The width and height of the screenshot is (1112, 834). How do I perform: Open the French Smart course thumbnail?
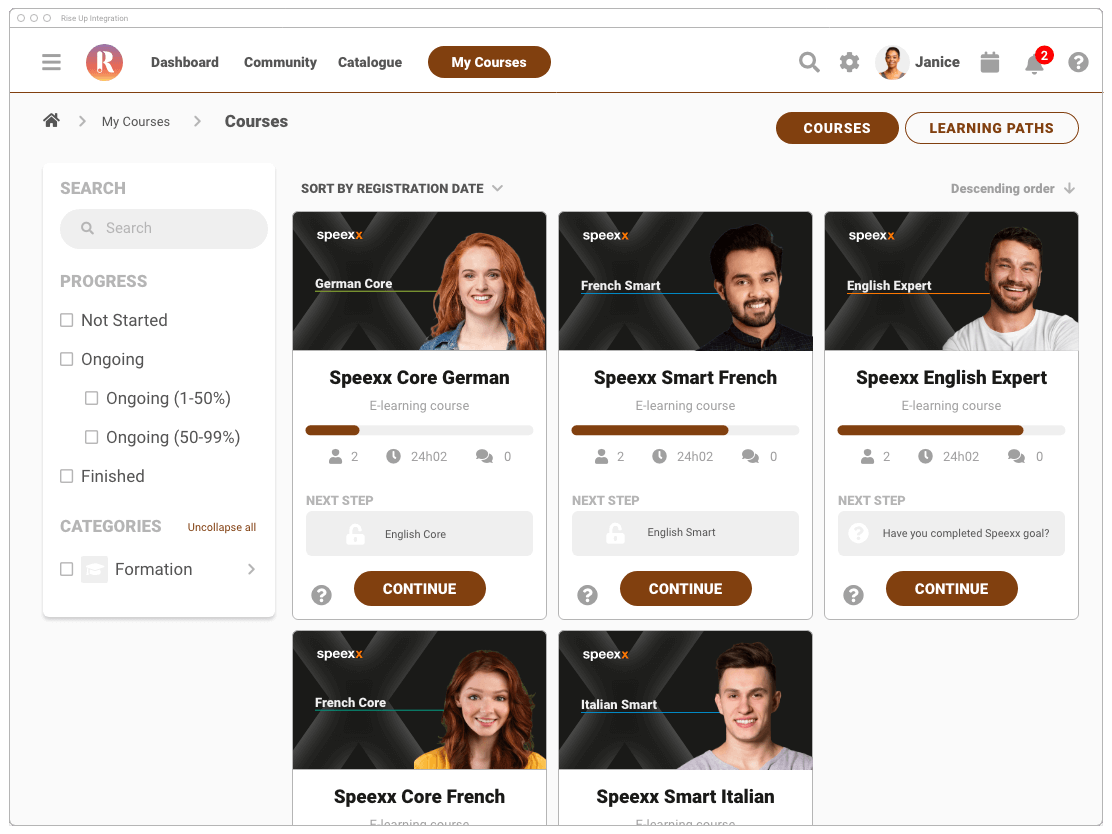tap(685, 282)
